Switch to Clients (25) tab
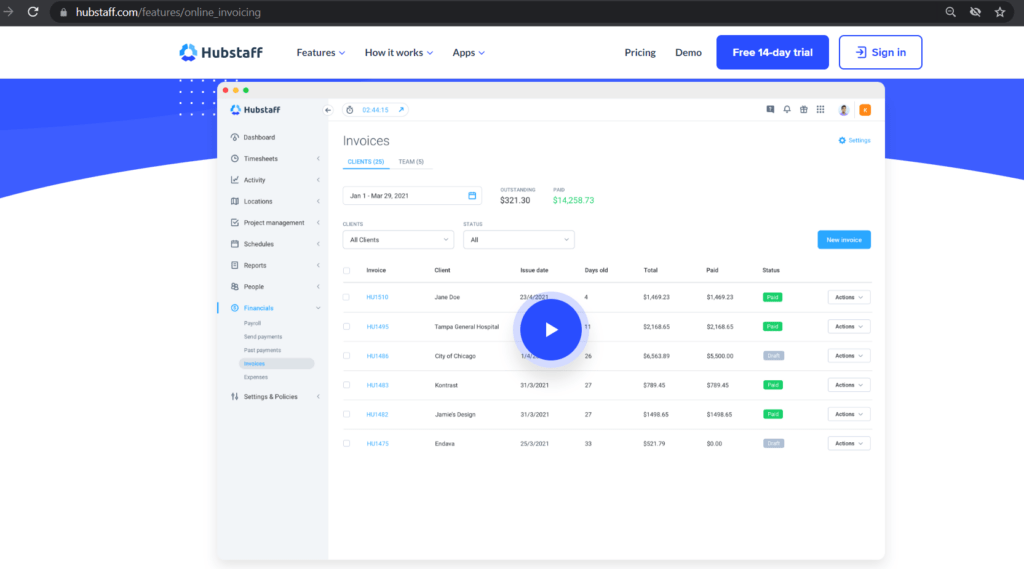 [366, 161]
